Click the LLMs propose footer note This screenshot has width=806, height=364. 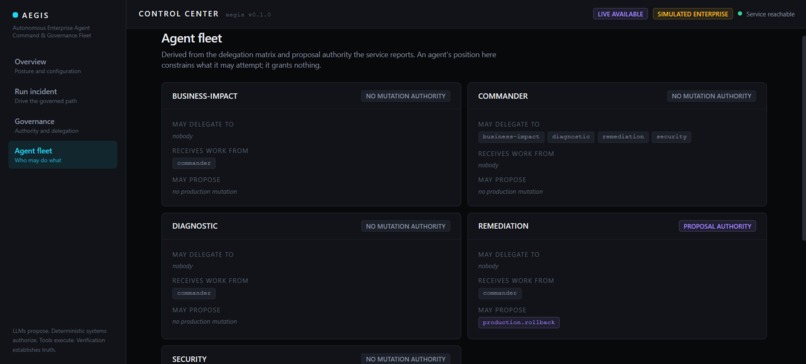click(60, 340)
